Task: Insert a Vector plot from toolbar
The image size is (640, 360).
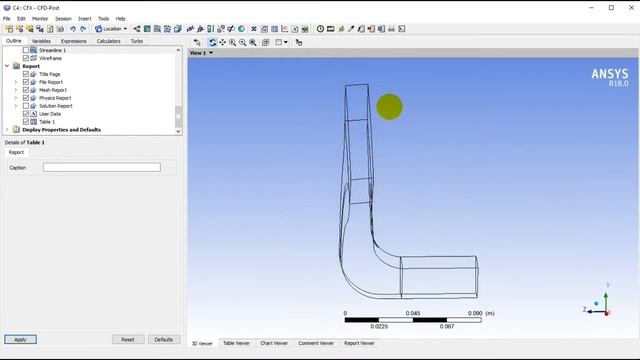Action: 137,29
